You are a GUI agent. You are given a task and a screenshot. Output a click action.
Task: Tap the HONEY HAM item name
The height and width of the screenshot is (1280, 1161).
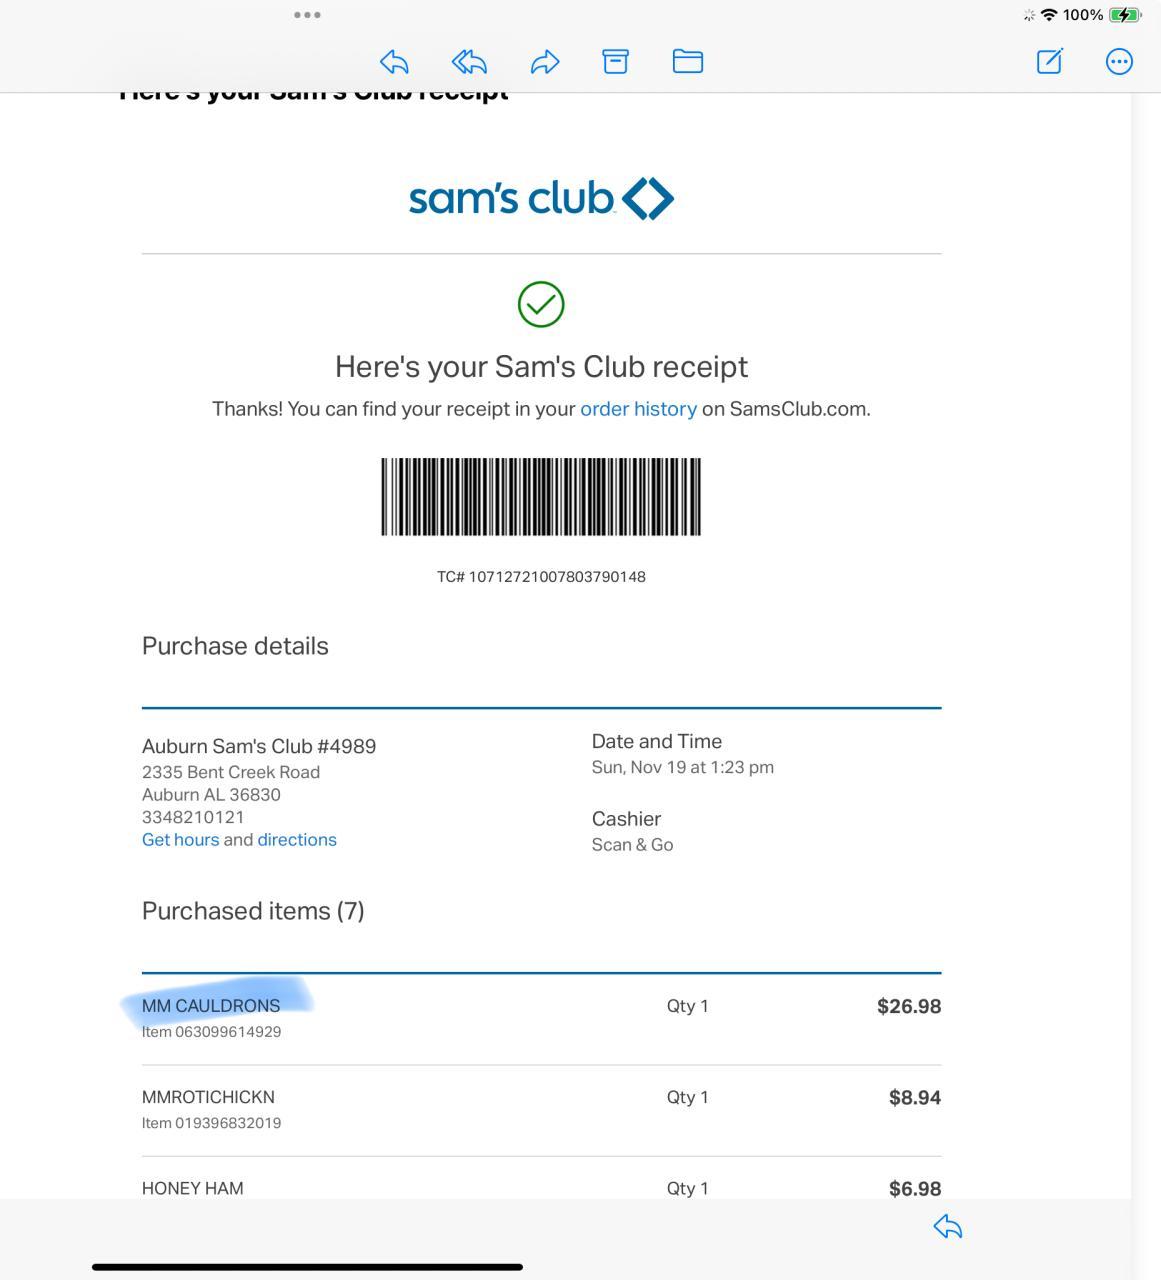(x=193, y=1188)
